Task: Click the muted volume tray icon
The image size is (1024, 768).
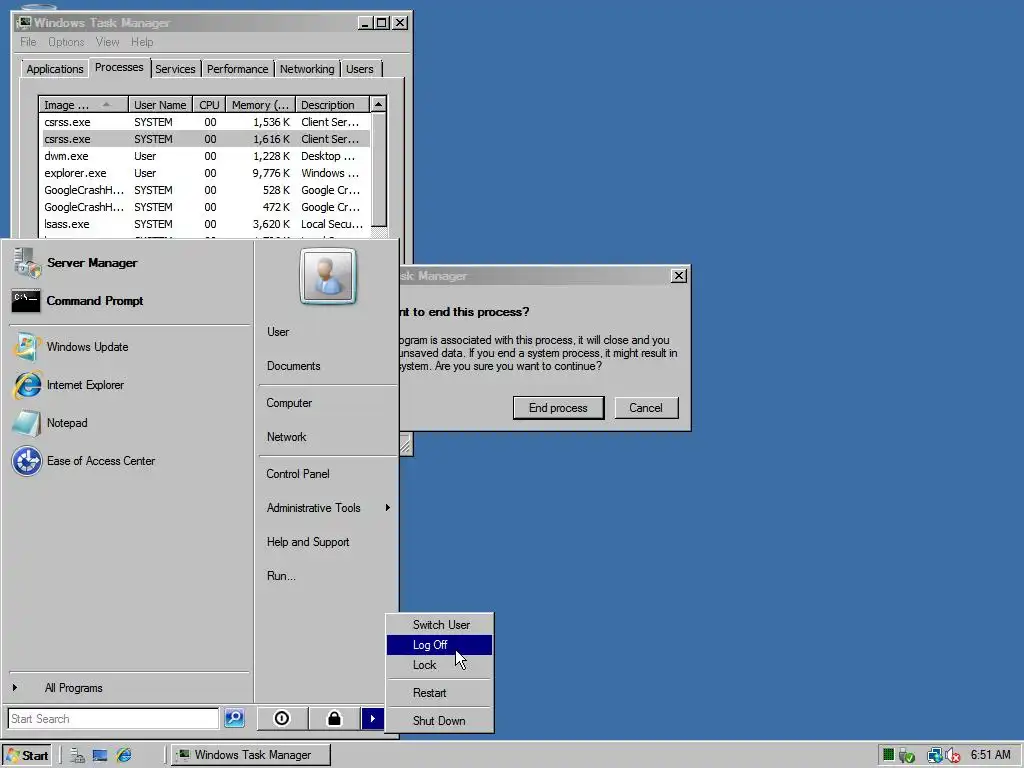Action: (x=952, y=755)
